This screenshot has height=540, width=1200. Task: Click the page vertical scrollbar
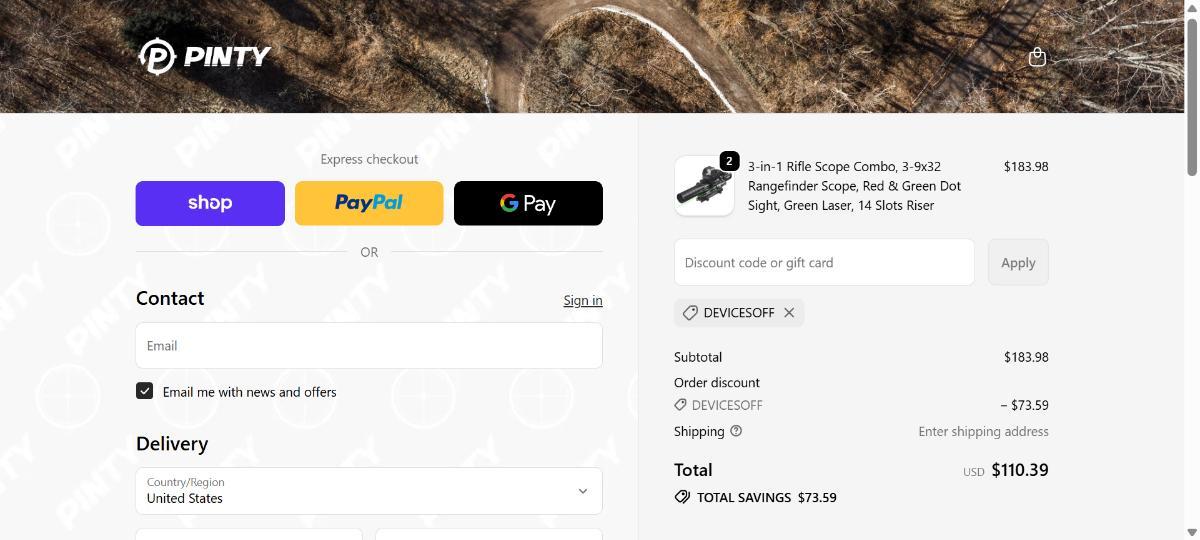point(1191,98)
